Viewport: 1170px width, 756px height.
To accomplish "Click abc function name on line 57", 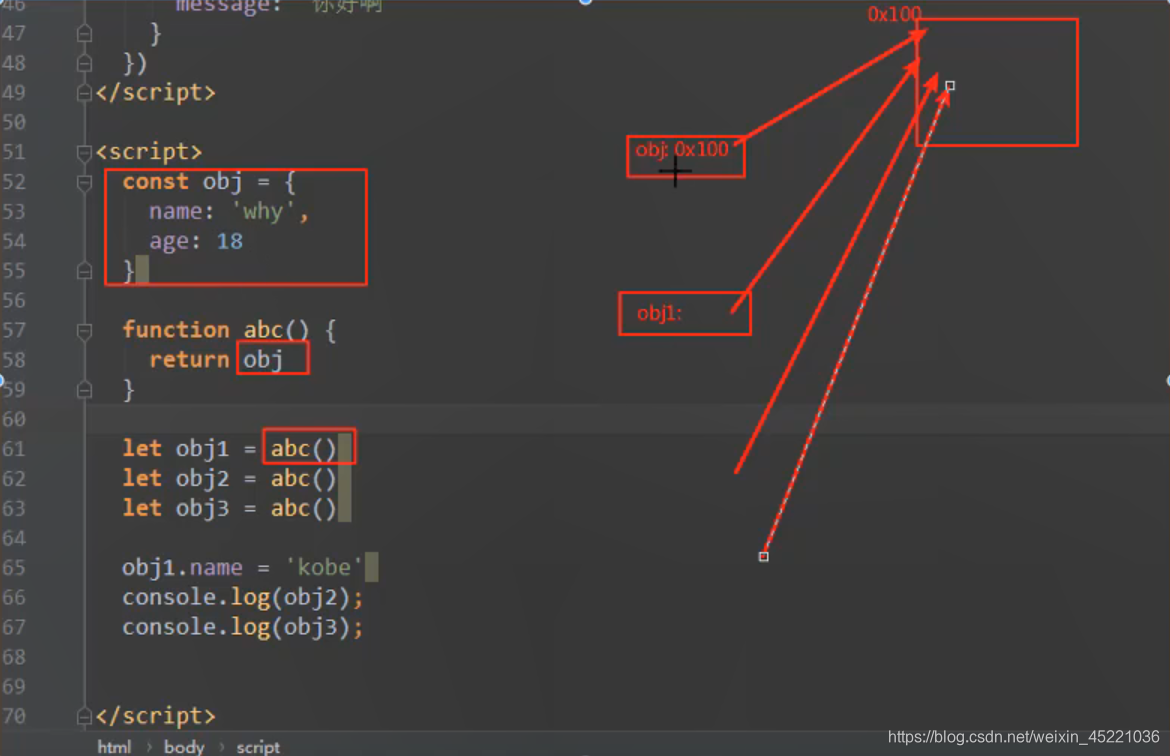I will pyautogui.click(x=263, y=330).
